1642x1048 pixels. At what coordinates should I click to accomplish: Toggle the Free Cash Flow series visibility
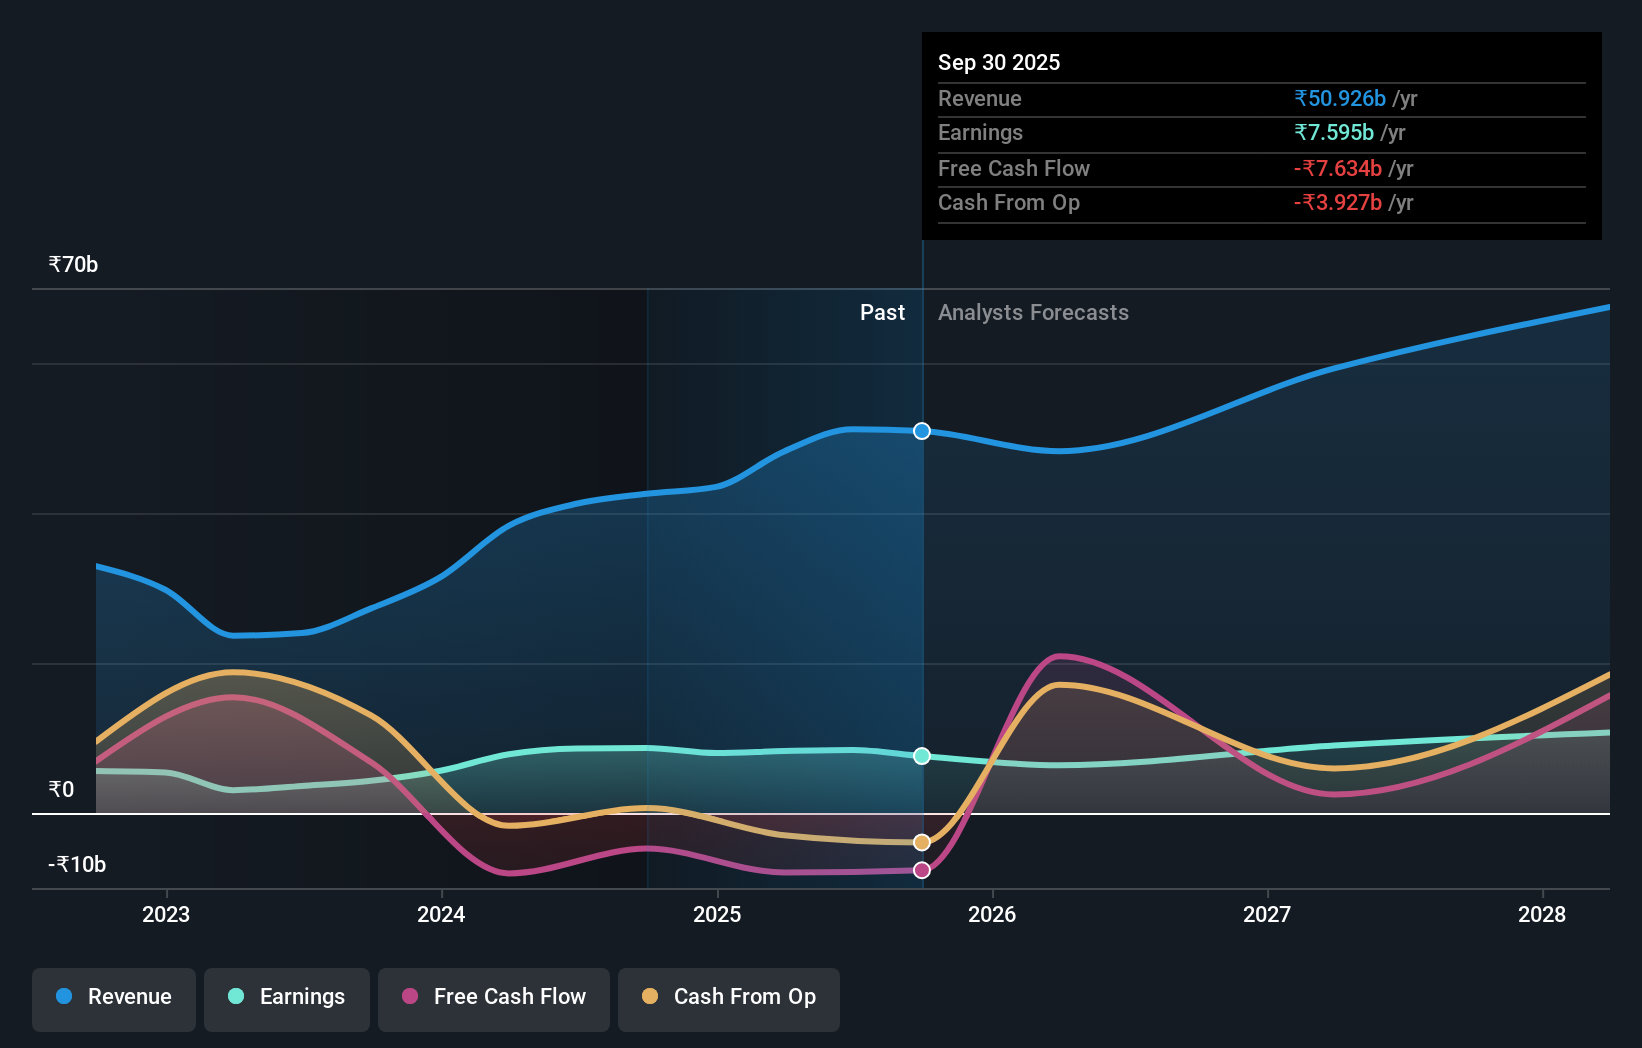tap(494, 998)
